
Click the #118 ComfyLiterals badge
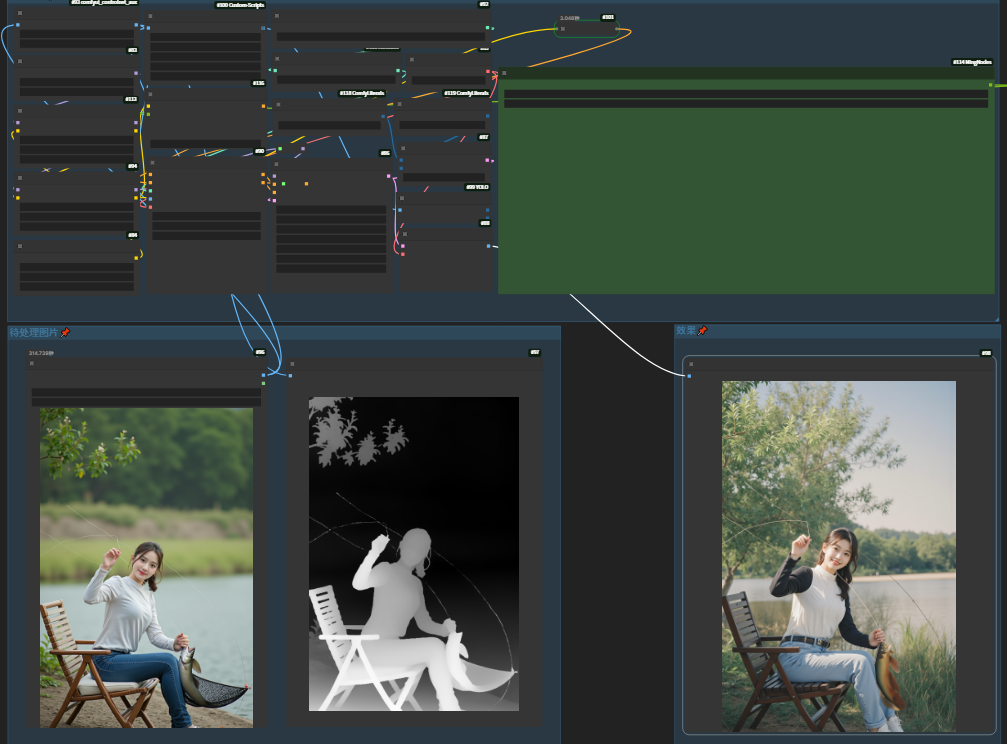click(362, 93)
